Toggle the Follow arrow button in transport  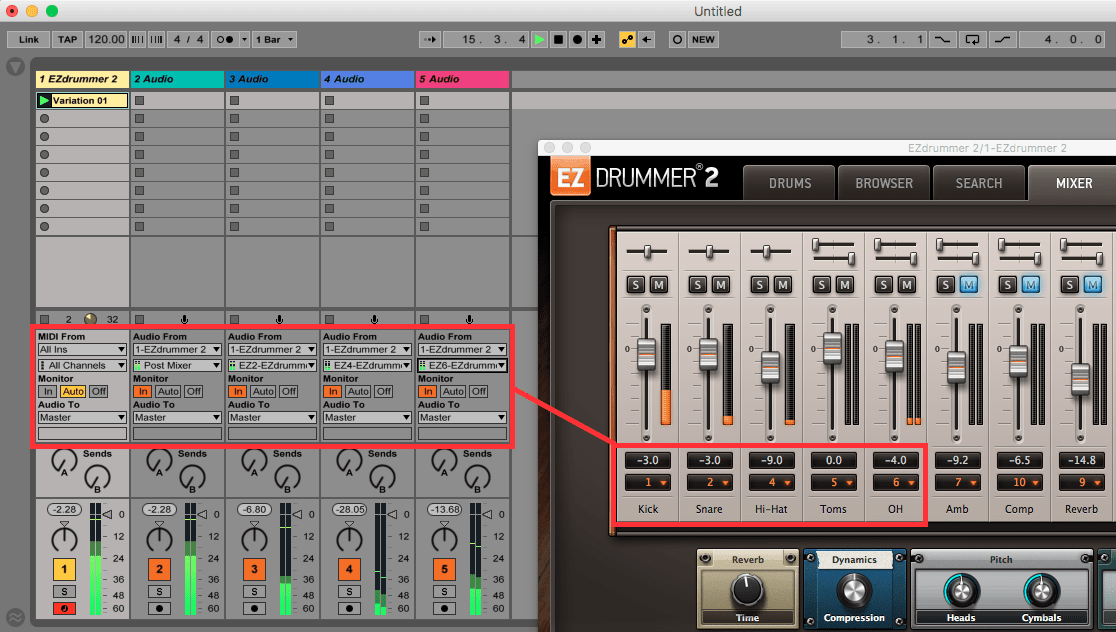point(430,40)
